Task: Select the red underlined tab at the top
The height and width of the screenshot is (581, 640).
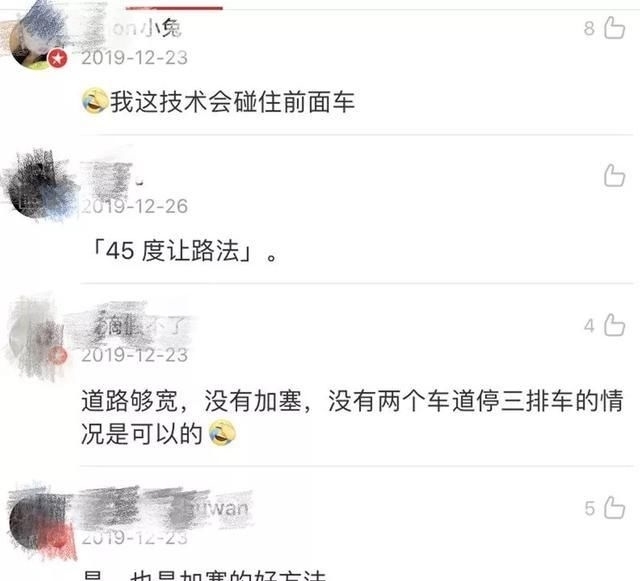Action: click(x=174, y=7)
